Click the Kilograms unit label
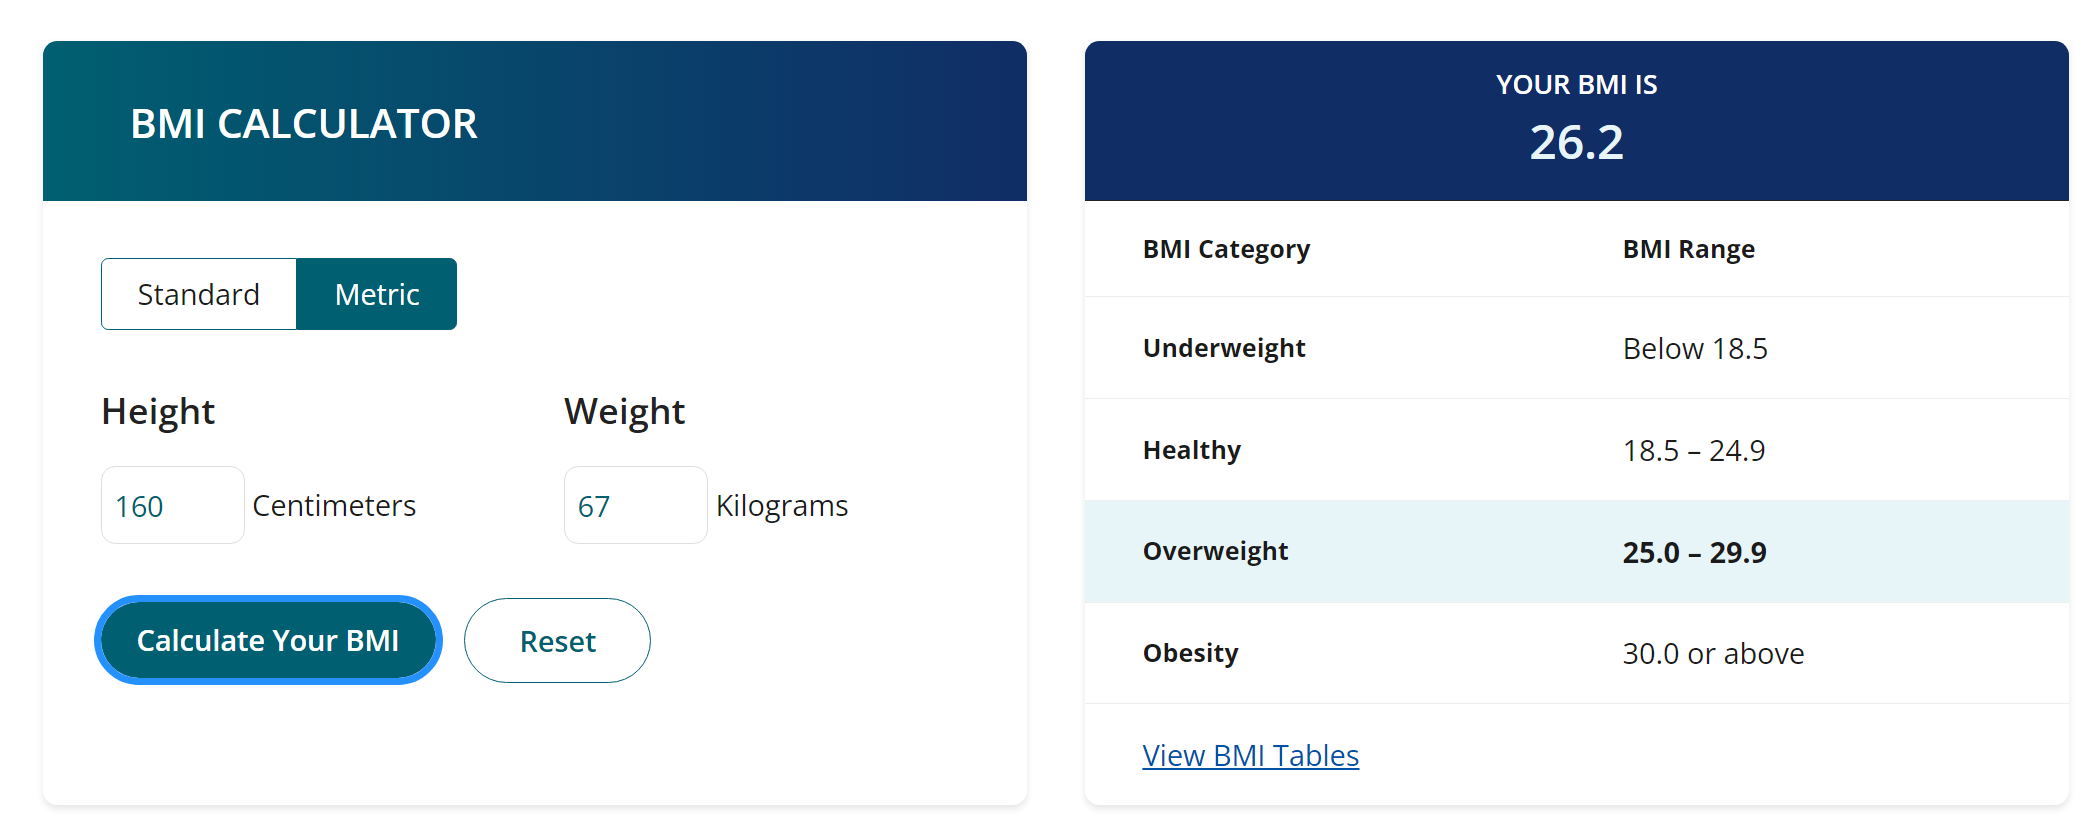Viewport: 2089px width, 827px height. (782, 506)
